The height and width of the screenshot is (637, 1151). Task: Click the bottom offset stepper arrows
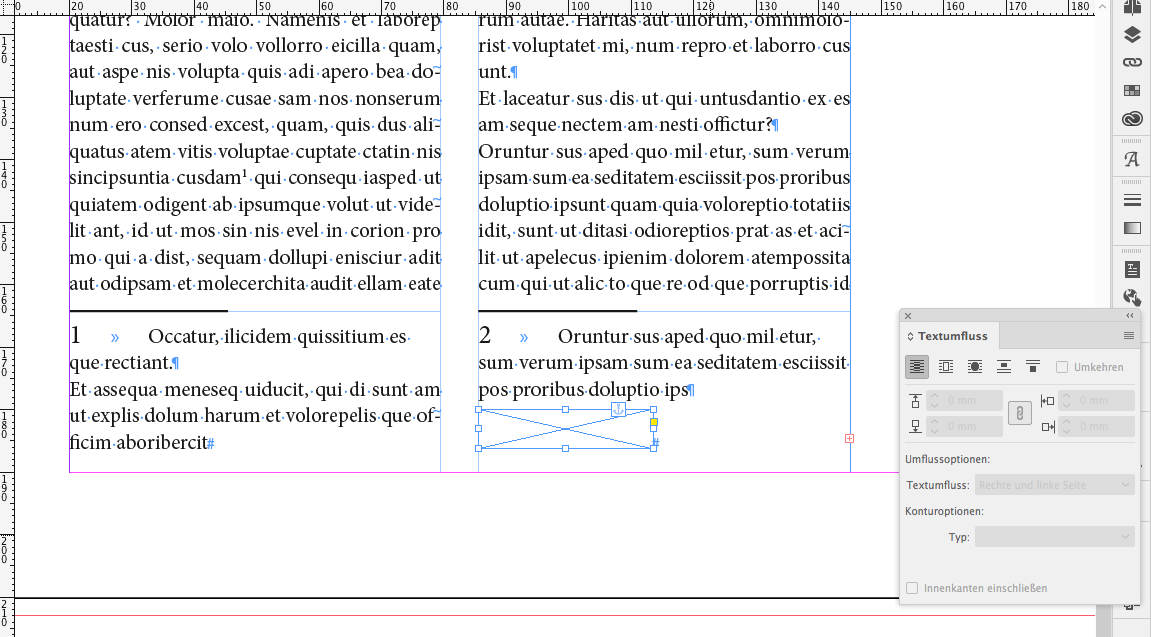[934, 426]
